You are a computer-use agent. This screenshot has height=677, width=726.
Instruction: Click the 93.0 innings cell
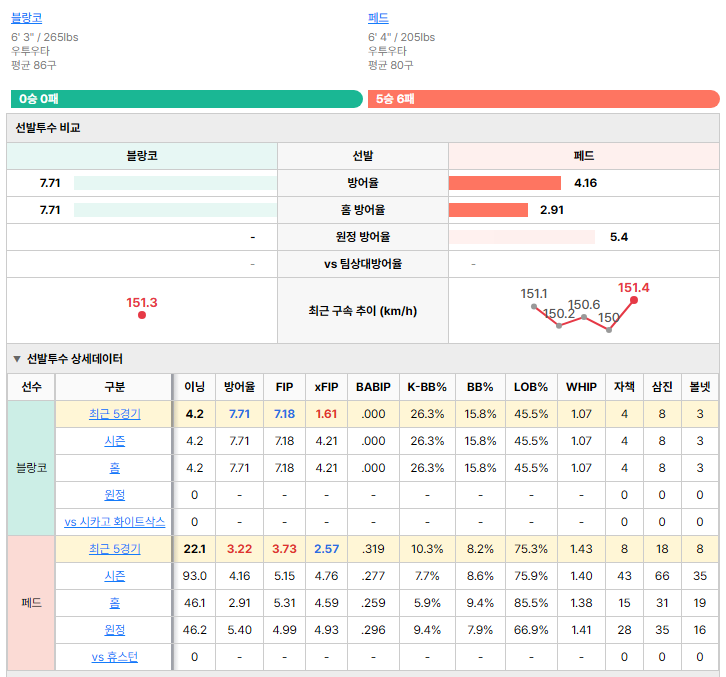point(194,576)
